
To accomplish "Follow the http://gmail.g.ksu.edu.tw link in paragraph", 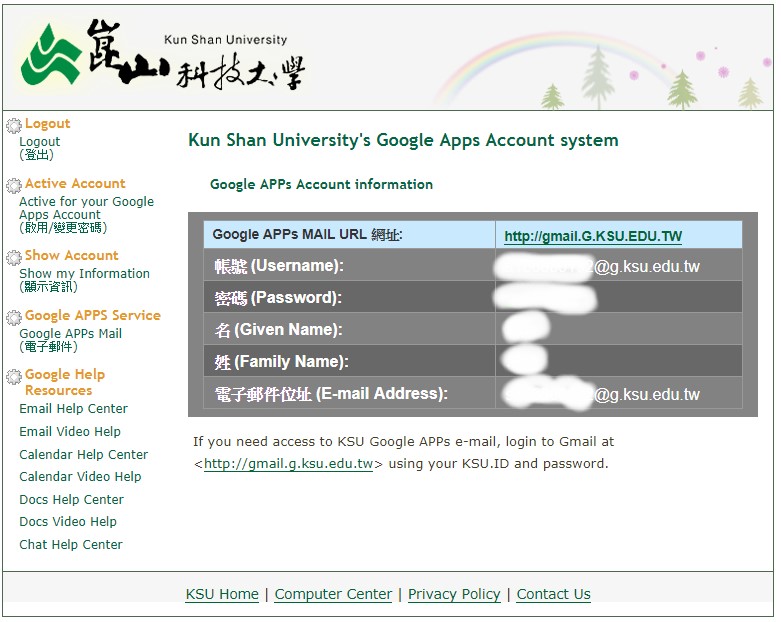I will pos(288,464).
